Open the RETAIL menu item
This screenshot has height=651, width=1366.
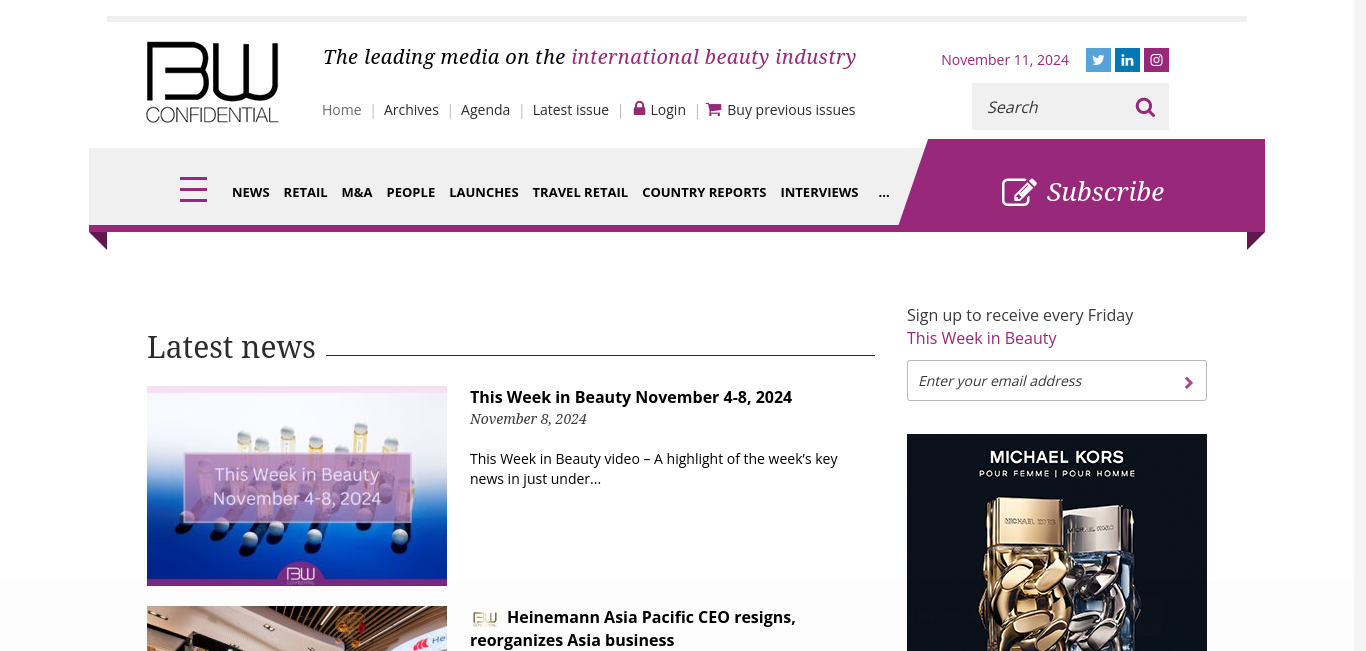[x=305, y=192]
